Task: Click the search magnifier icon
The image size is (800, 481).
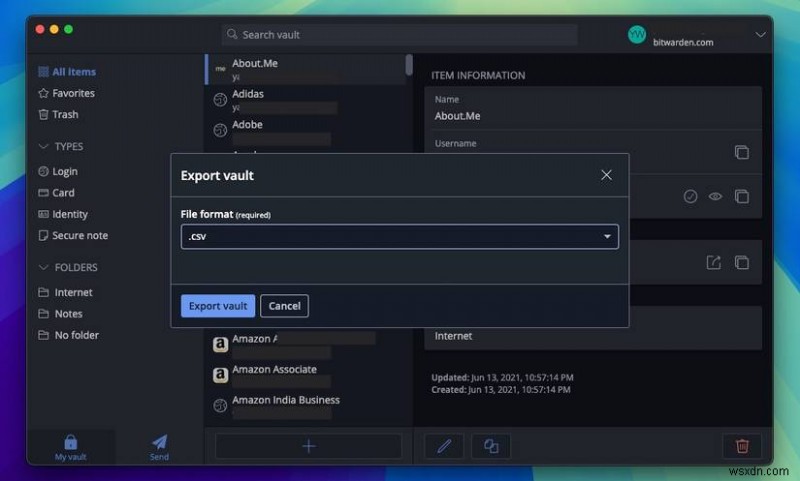Action: 232,34
